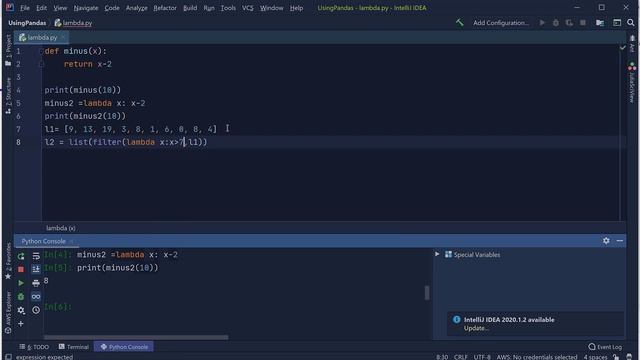The width and height of the screenshot is (640, 360).
Task: Toggle scroll to end in console
Action: pos(36,269)
